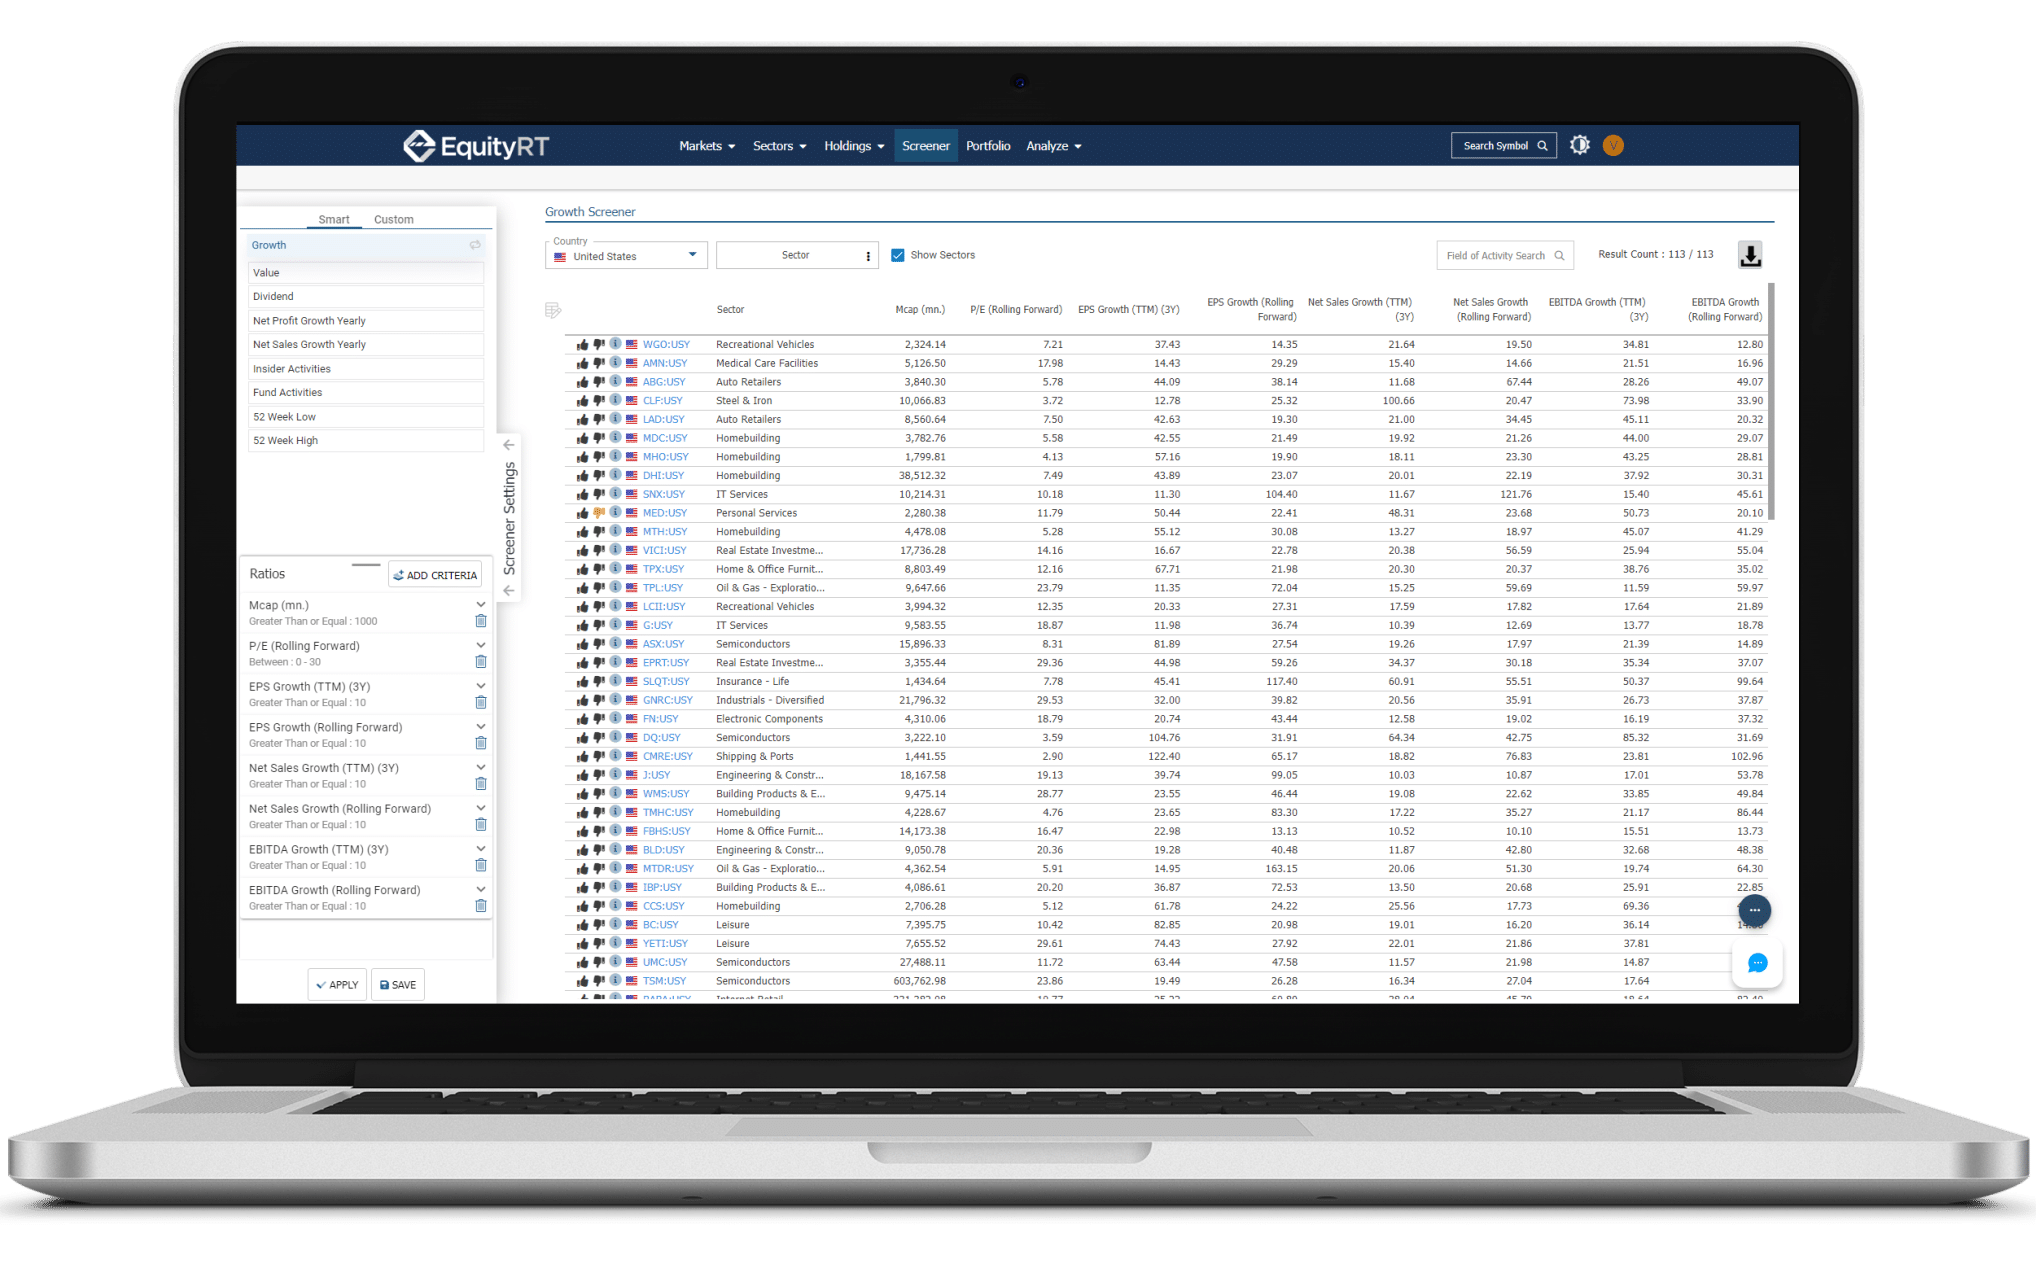This screenshot has width=2036, height=1280.
Task: Switch to the Smart tab
Action: coord(334,220)
